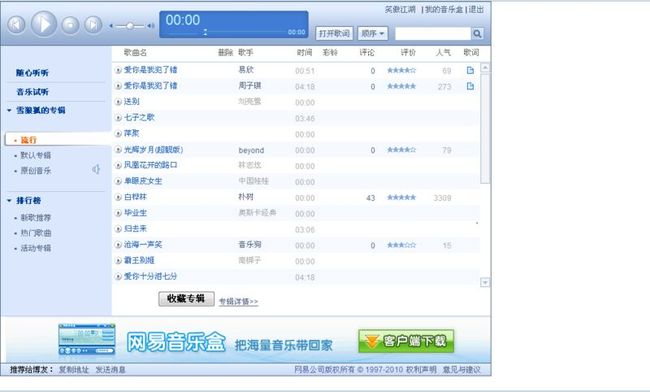Open the 权利声明 footer link
650x392 pixels.
tap(421, 370)
